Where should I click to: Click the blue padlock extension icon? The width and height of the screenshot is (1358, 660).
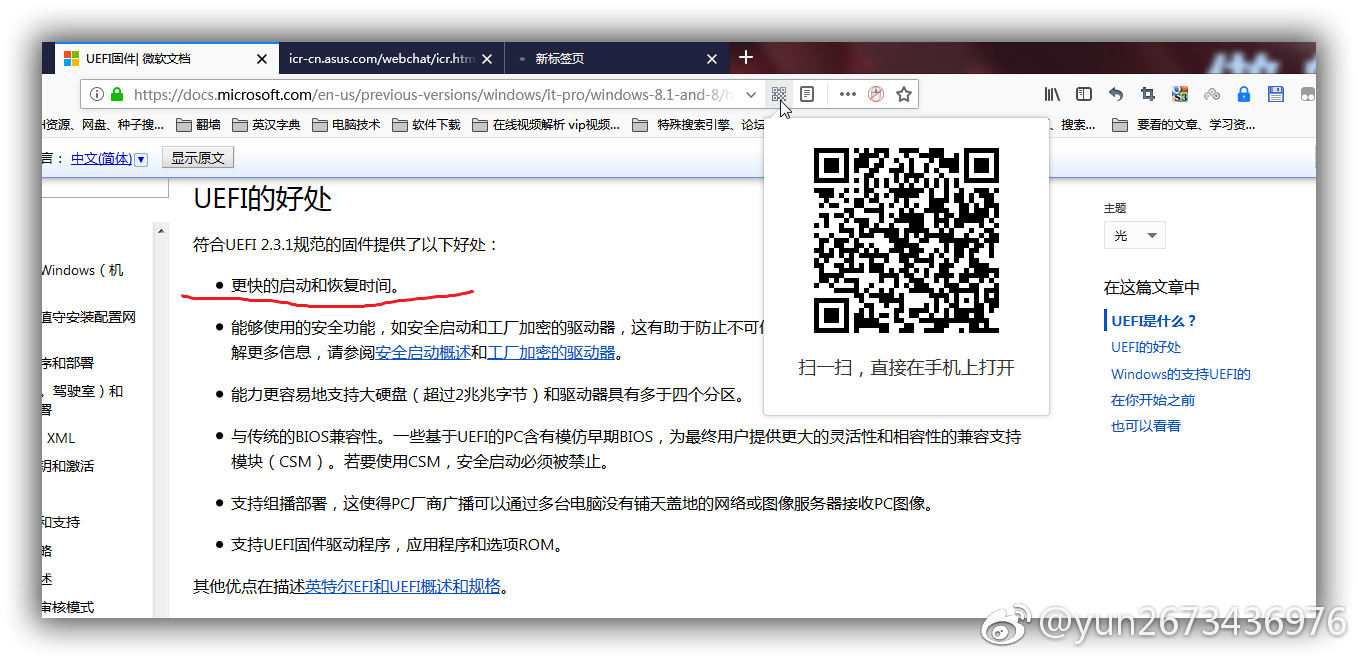(1243, 94)
